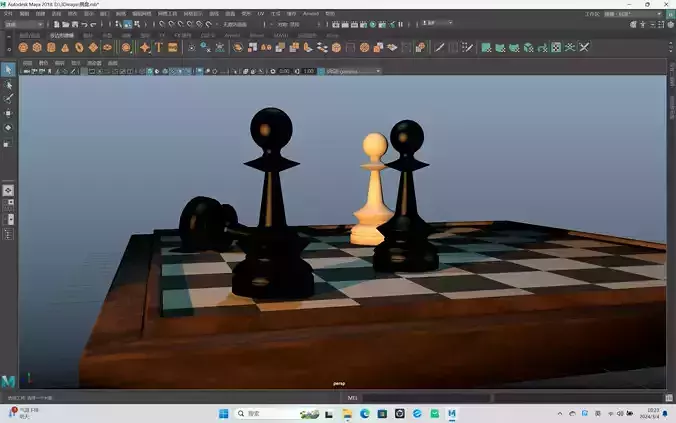Activate the Rotate tool in the toolbox
This screenshot has height=423, width=676.
pyautogui.click(x=8, y=128)
